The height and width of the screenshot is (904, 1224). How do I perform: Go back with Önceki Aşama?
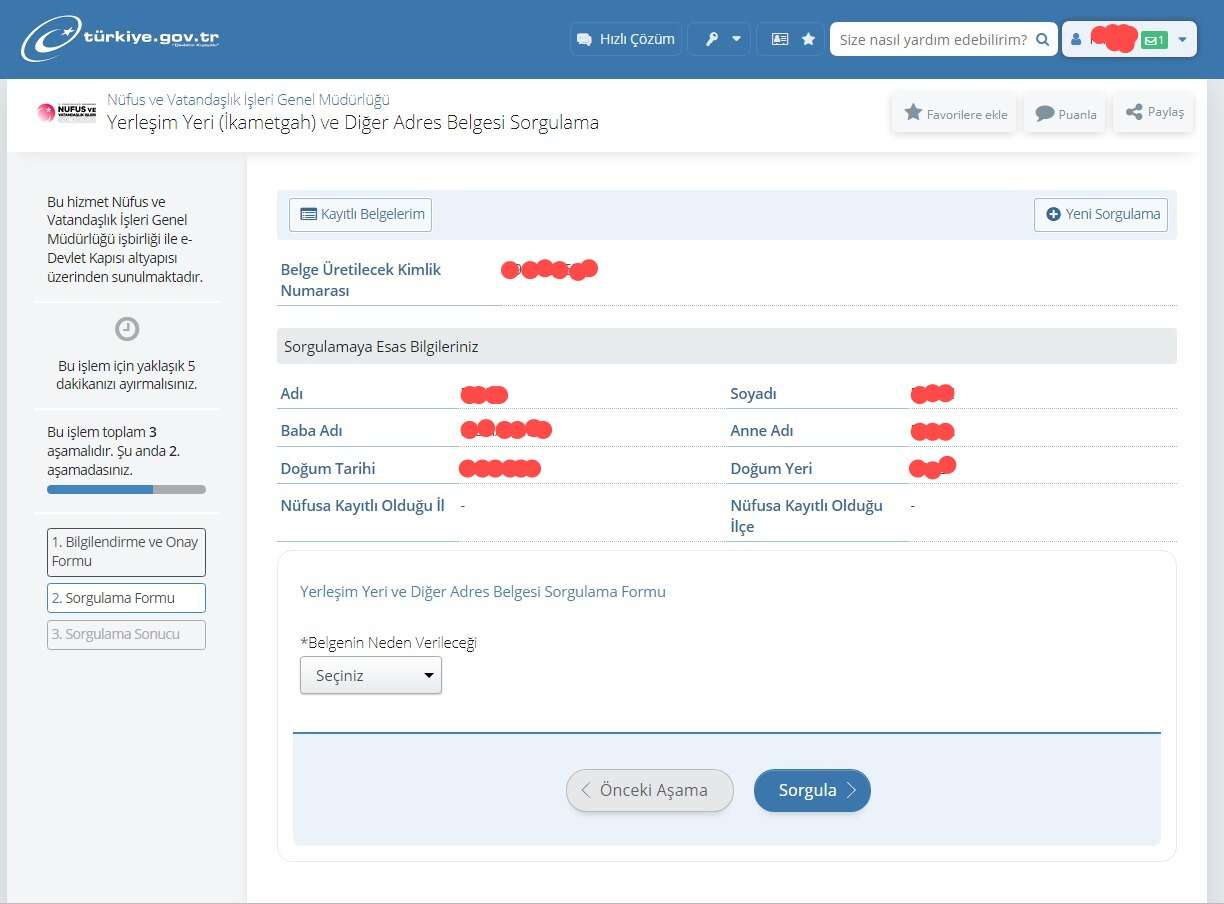click(x=649, y=790)
